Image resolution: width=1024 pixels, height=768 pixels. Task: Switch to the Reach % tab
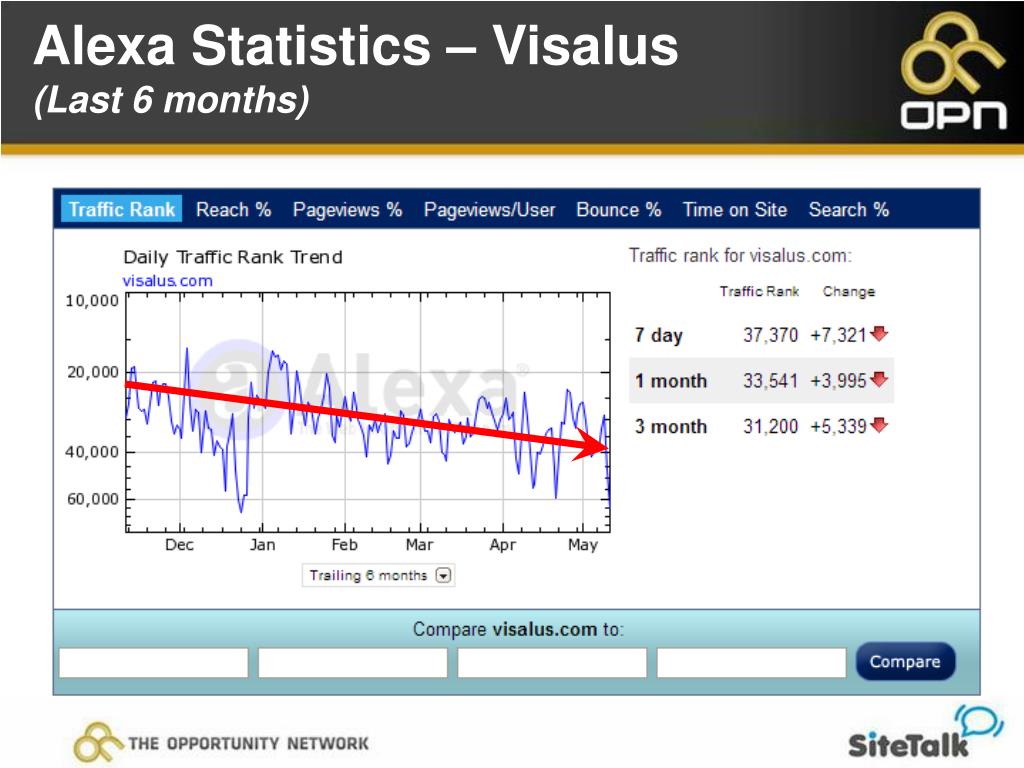pos(233,210)
